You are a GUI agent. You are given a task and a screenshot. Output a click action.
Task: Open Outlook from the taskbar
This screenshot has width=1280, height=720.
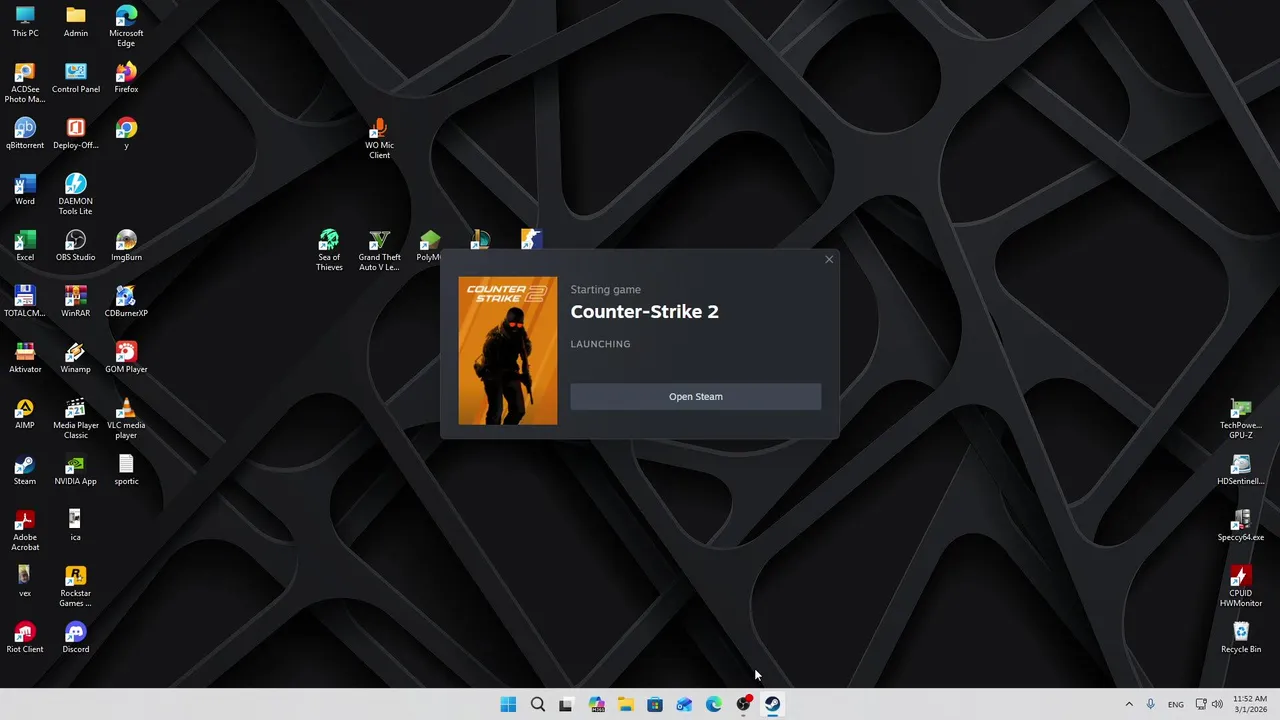[x=684, y=704]
